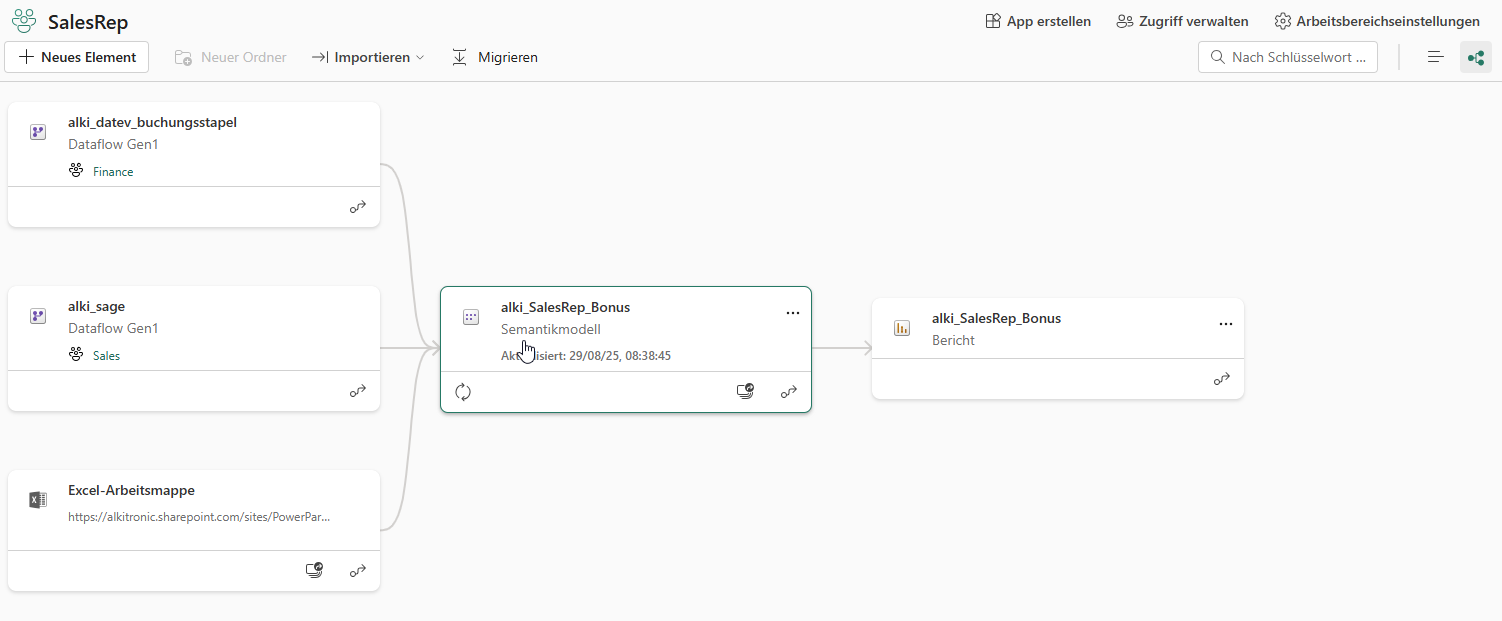The image size is (1502, 621).
Task: Click the alkitronic sharepoint URL text
Action: pyautogui.click(x=199, y=517)
